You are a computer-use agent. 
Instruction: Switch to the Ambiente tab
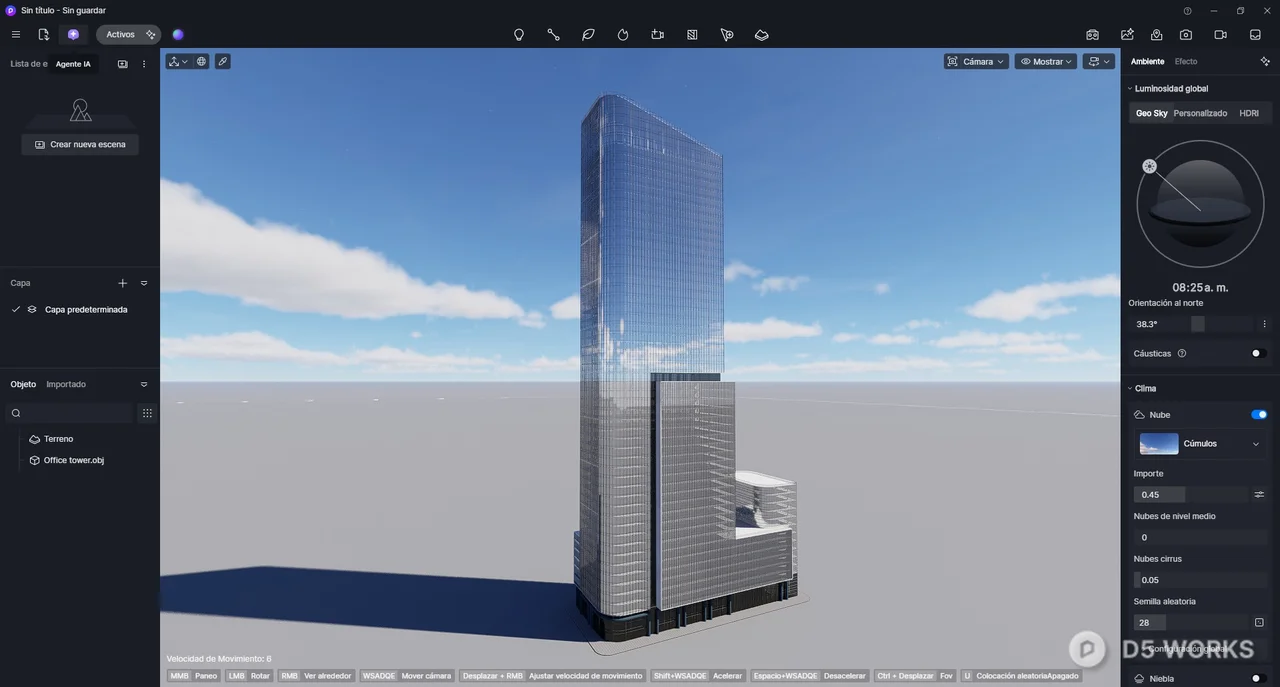[x=1147, y=62]
